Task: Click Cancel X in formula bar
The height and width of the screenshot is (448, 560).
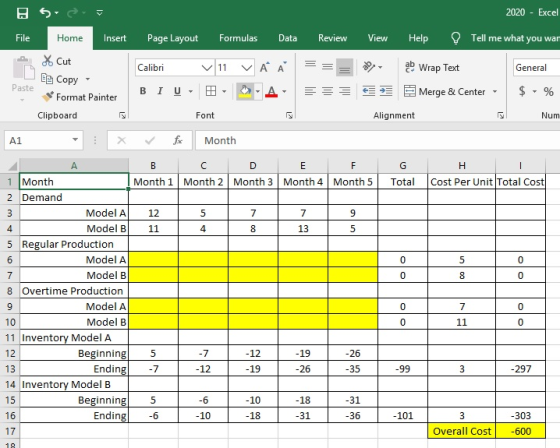Action: click(121, 140)
